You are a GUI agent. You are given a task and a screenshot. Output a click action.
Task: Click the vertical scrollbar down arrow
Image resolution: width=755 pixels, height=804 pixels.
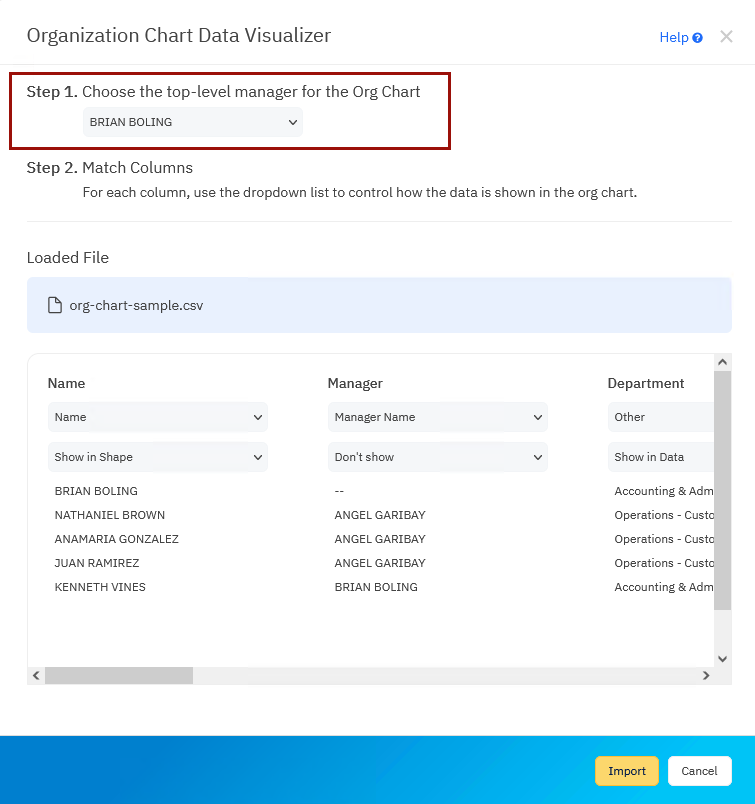(722, 658)
